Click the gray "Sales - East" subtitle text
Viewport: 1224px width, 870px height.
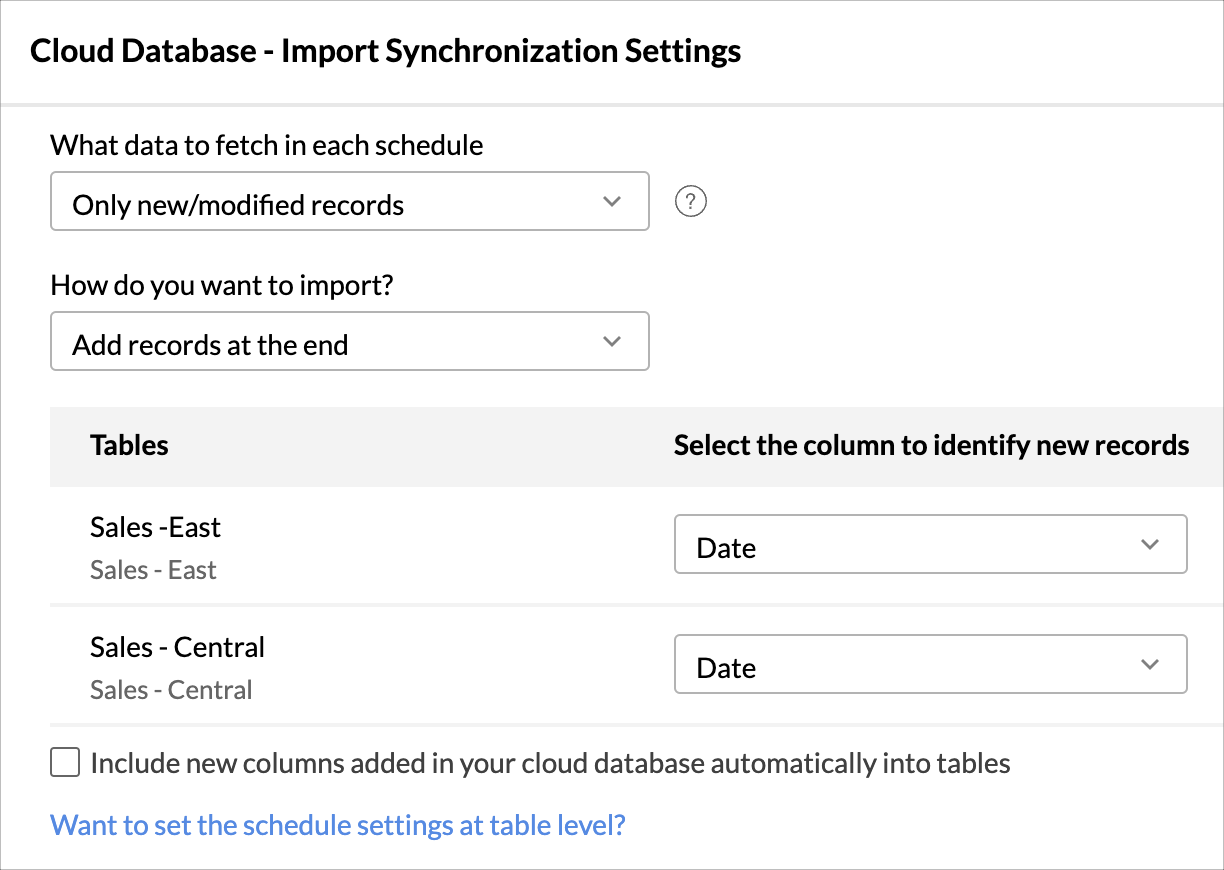coord(153,570)
